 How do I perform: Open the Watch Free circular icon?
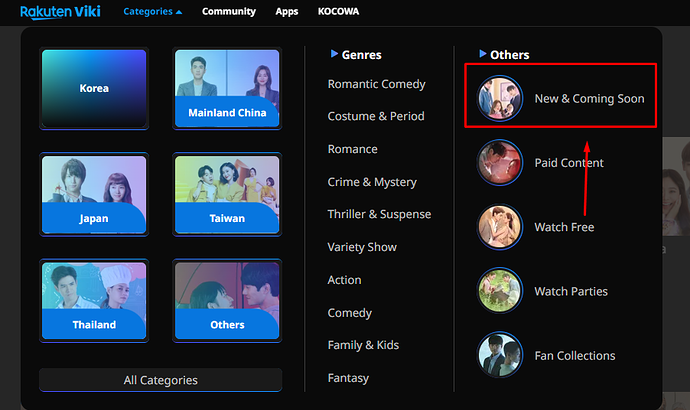point(500,227)
